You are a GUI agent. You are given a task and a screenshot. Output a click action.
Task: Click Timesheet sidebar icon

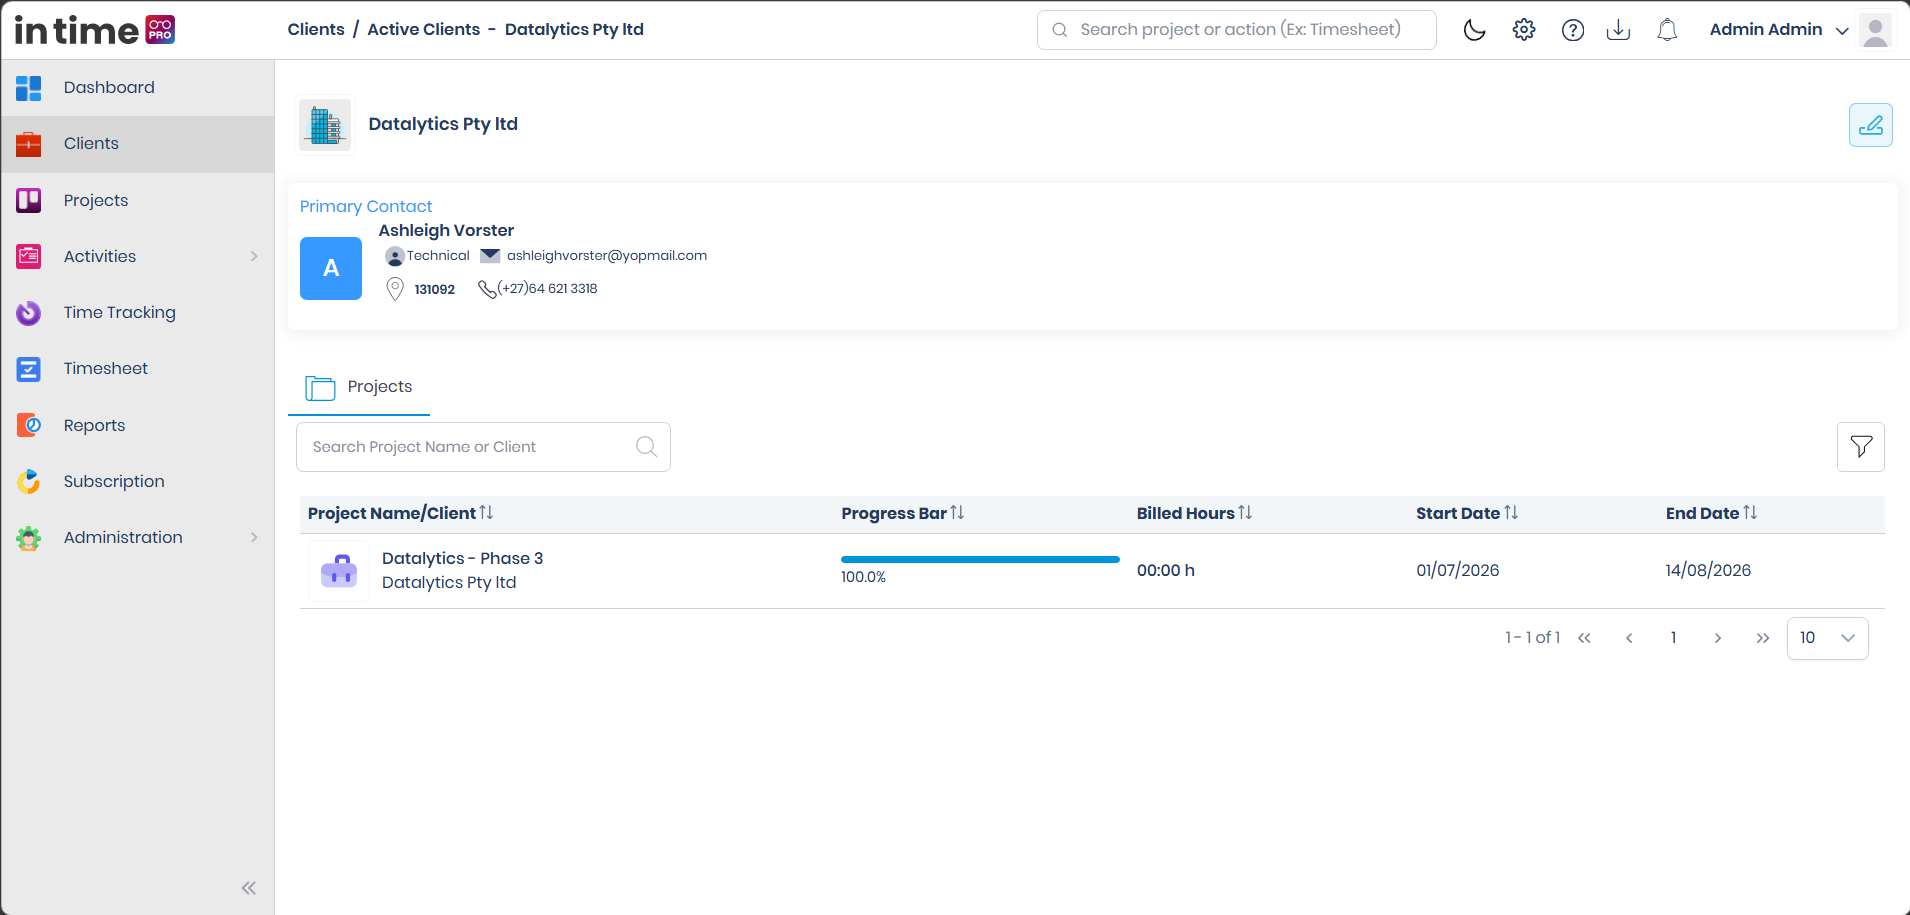coord(29,369)
